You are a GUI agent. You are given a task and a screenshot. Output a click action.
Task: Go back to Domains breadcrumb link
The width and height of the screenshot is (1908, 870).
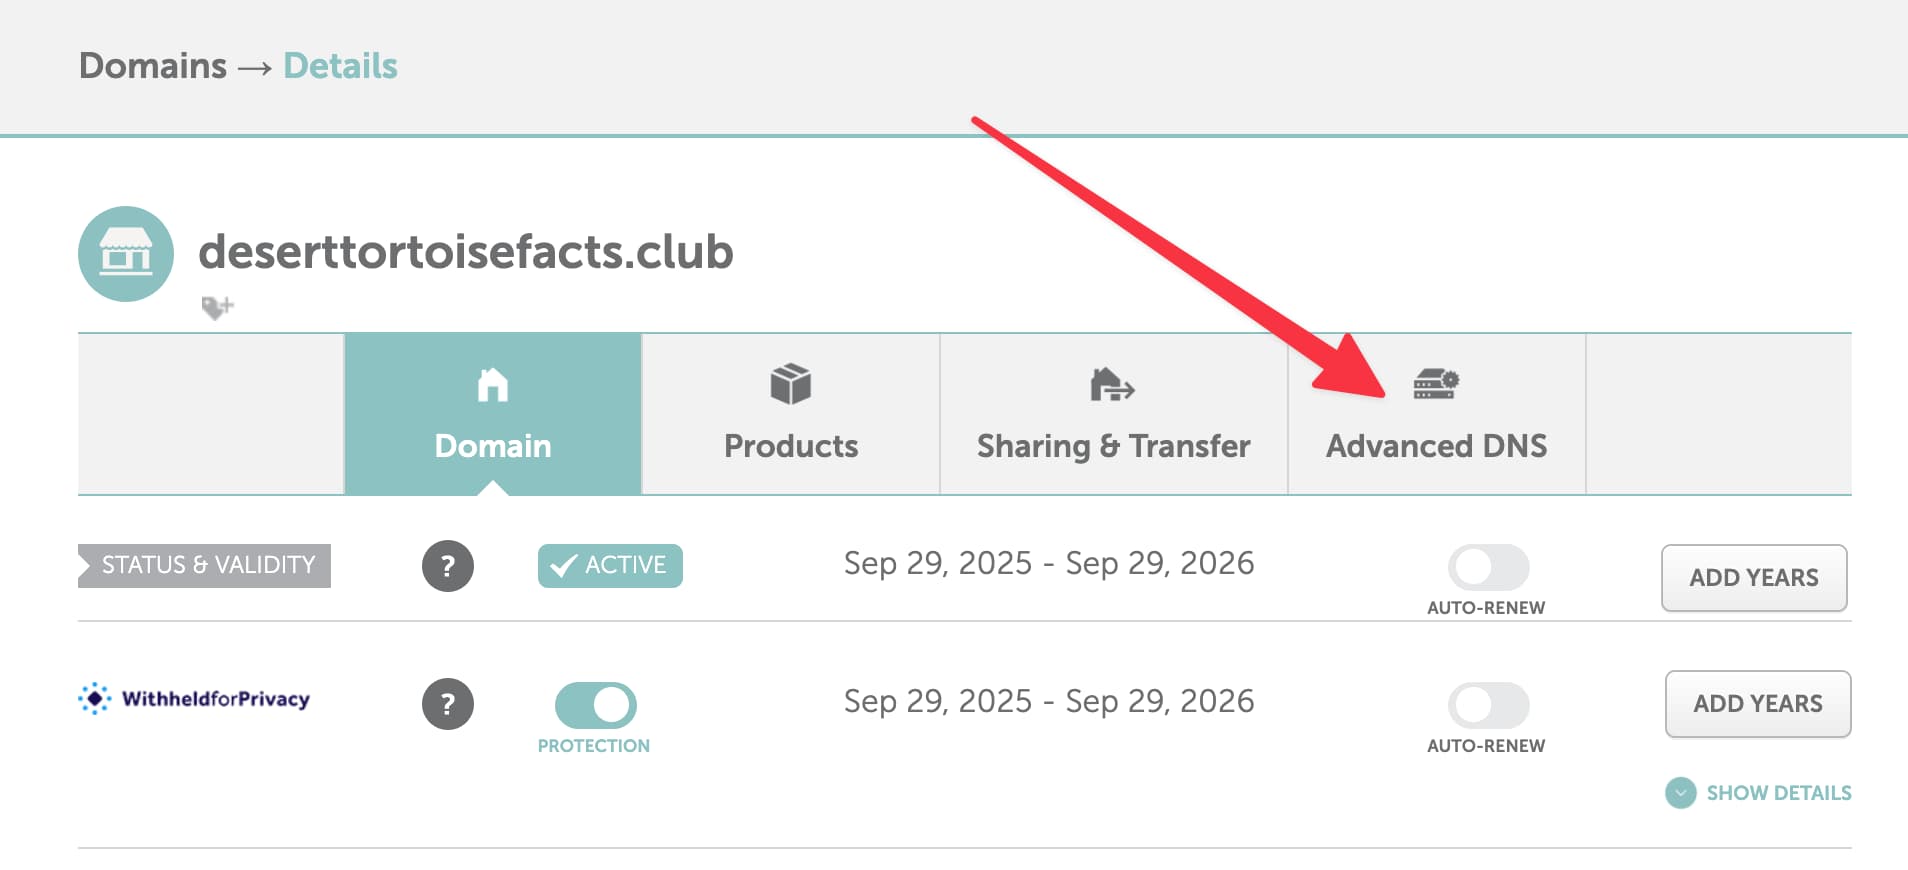pos(153,66)
